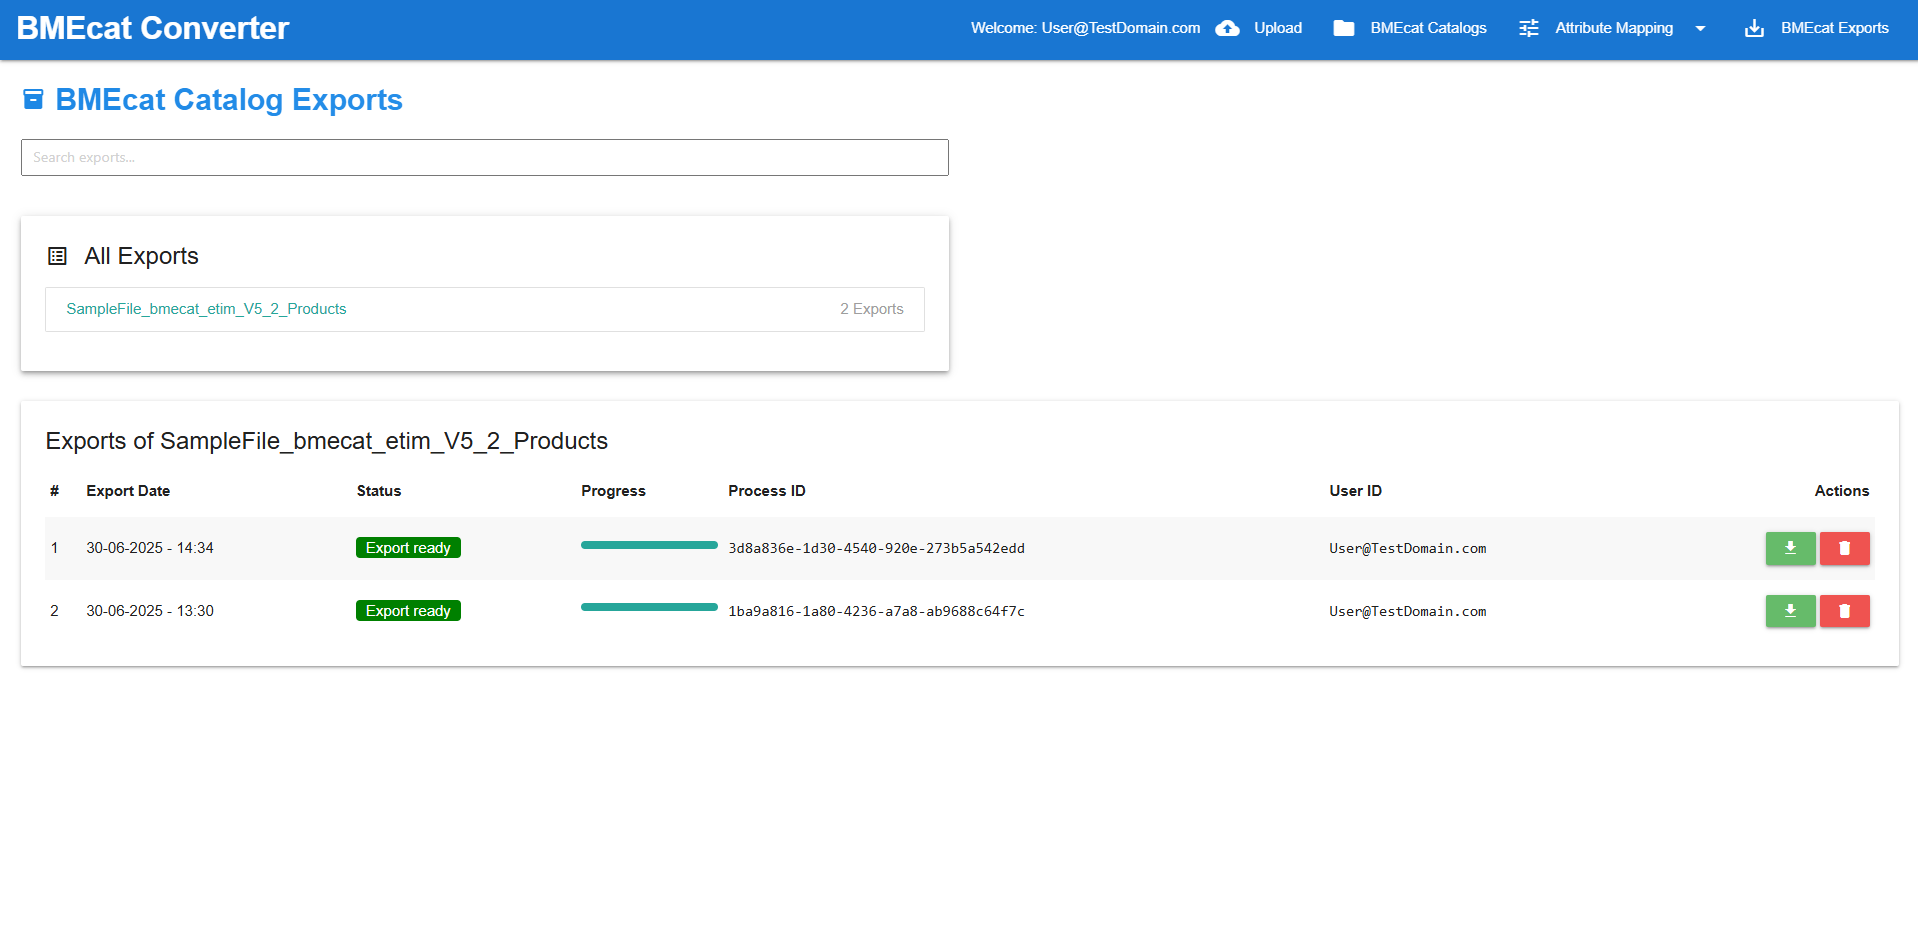Image resolution: width=1918 pixels, height=938 pixels.
Task: Go to BMEcat Catalogs
Action: pos(1428,28)
